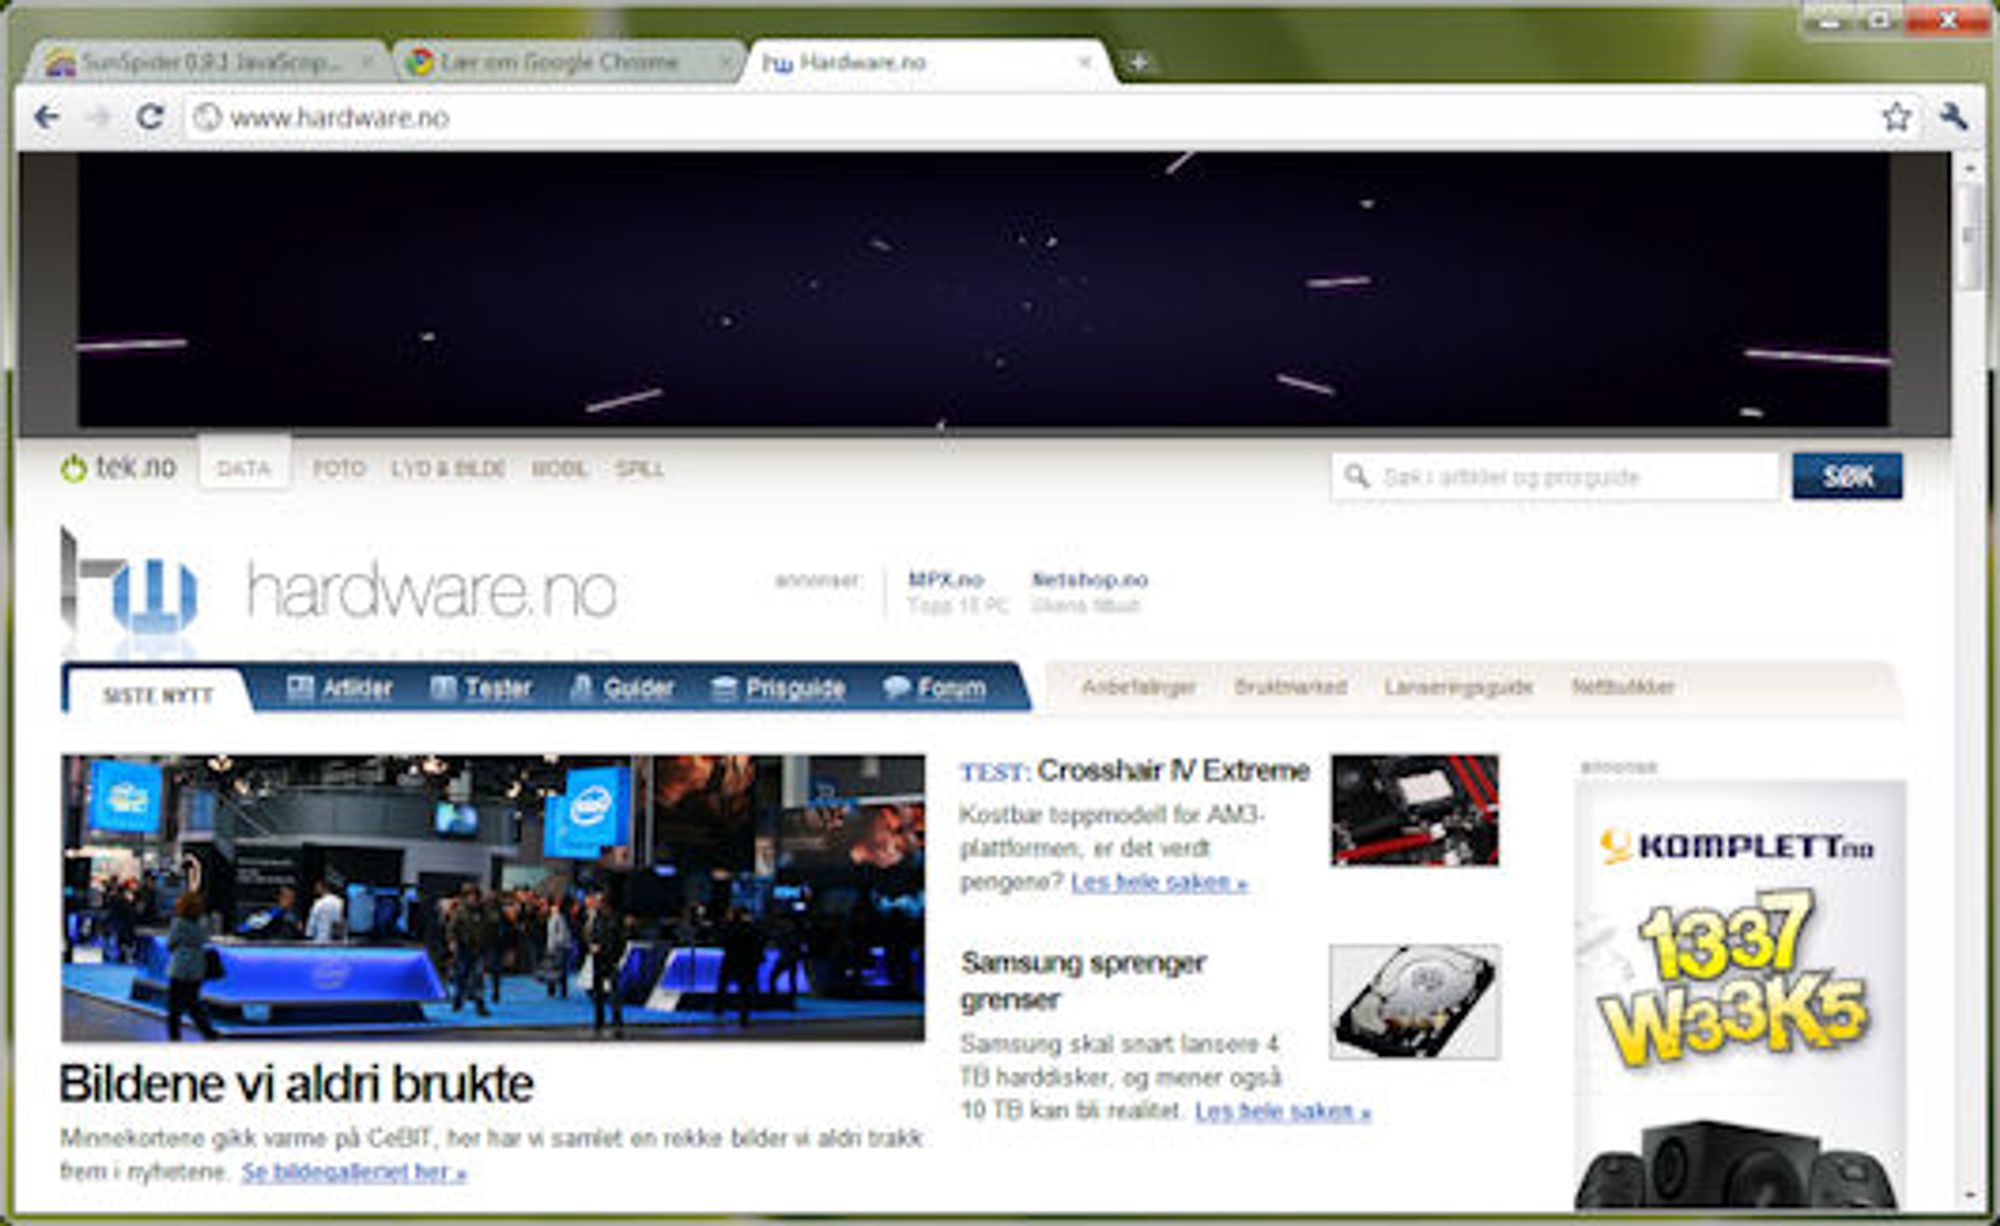The height and width of the screenshot is (1226, 2000).
Task: Click the Guider nav icon
Action: coord(581,688)
